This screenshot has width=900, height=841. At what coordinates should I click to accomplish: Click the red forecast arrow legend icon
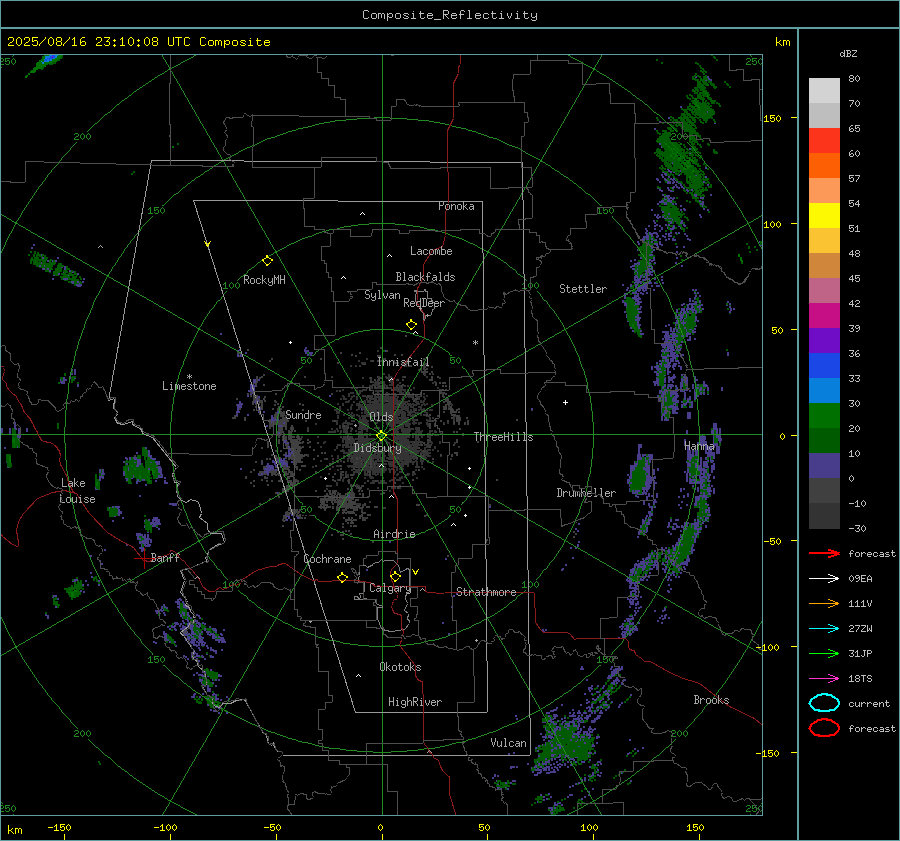click(824, 553)
